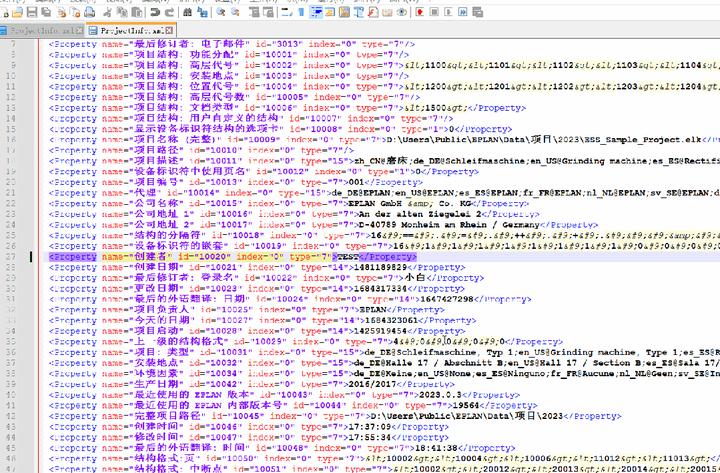Show the Function List panel
Image resolution: width=720 pixels, height=473 pixels.
pos(373,12)
